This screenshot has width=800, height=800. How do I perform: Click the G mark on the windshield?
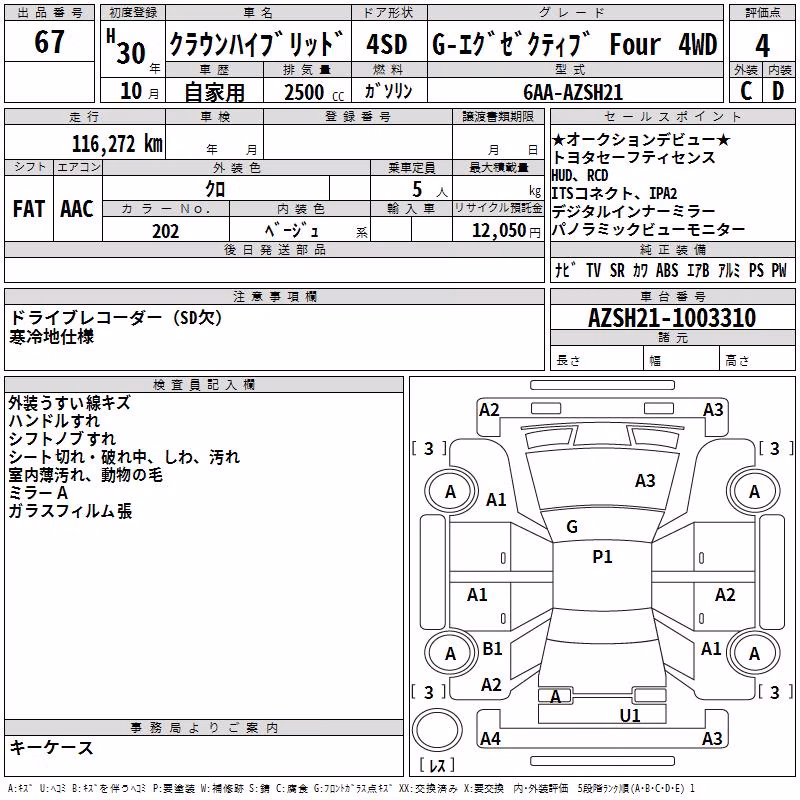(x=572, y=527)
